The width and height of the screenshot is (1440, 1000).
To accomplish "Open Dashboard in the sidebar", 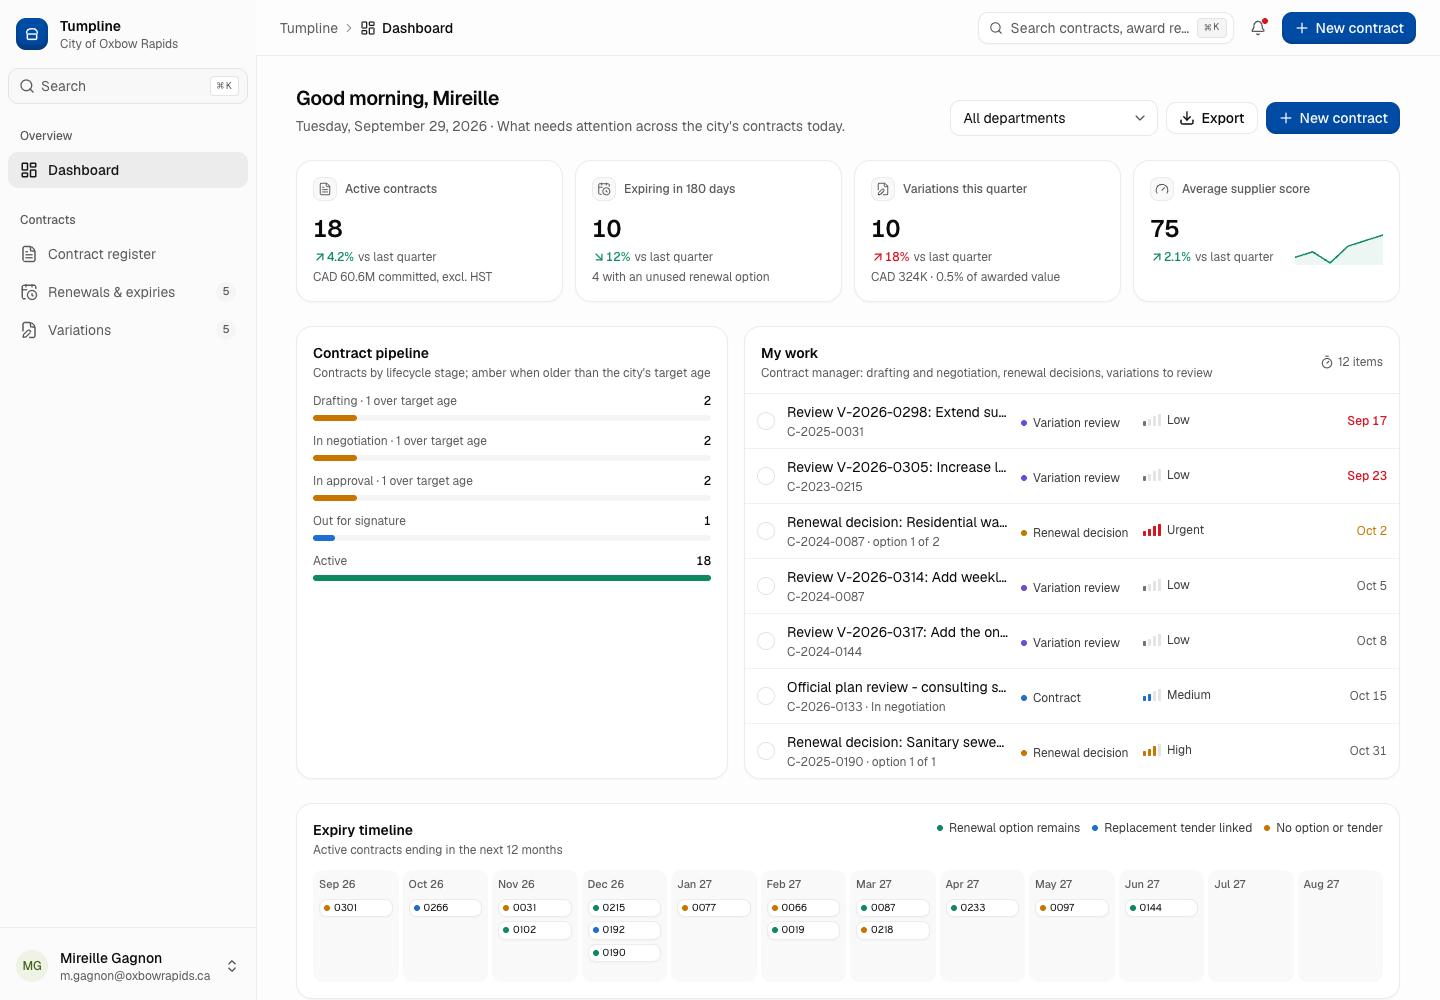I will click(128, 170).
